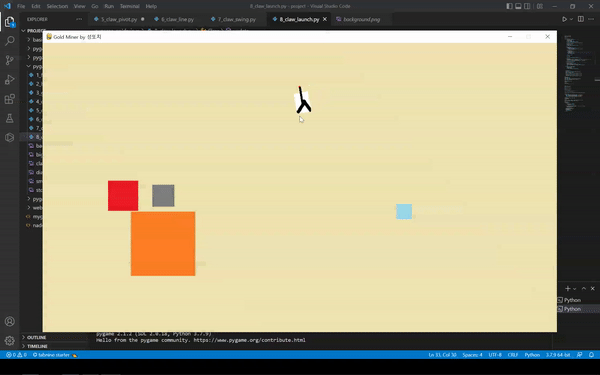
Task: Open the Explorer view in activity bar
Action: tap(10, 21)
